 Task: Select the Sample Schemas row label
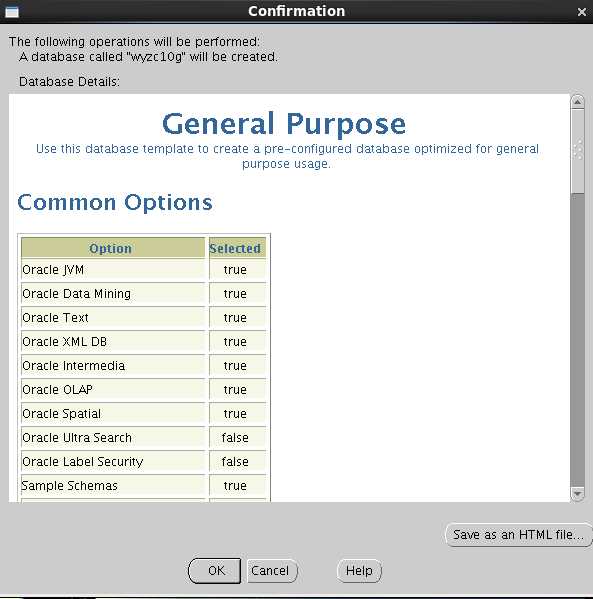[x=70, y=486]
